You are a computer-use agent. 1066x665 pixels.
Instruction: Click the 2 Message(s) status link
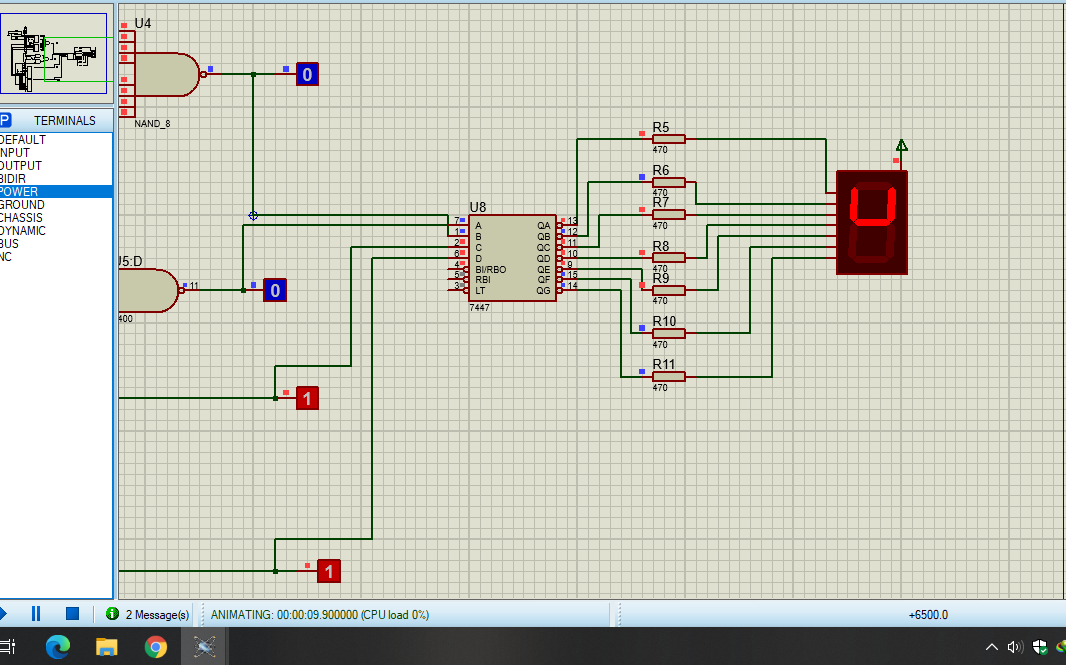(158, 614)
